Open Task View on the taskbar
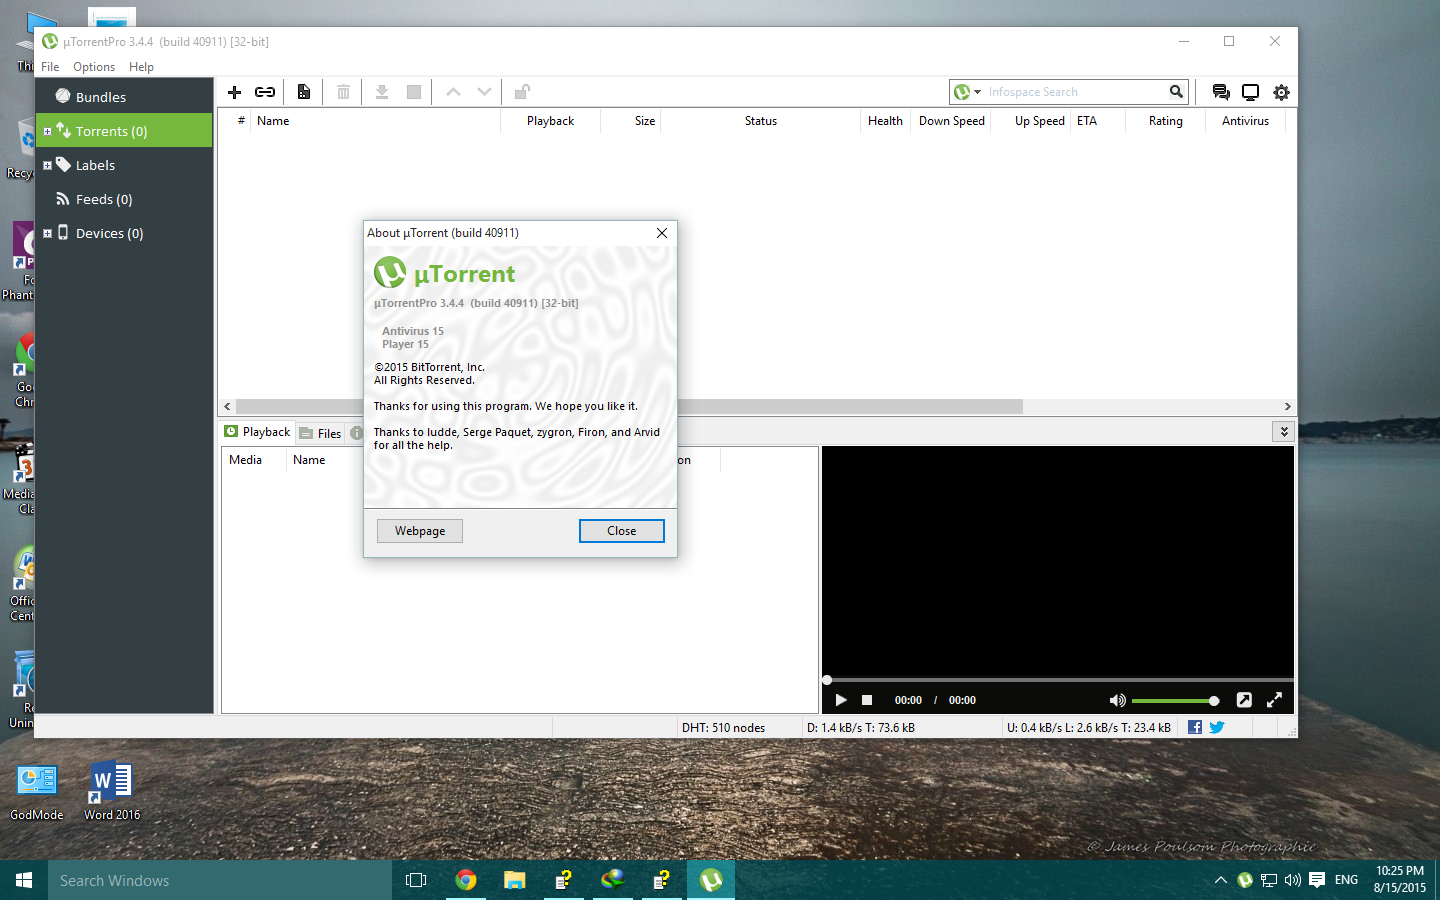 tap(416, 880)
